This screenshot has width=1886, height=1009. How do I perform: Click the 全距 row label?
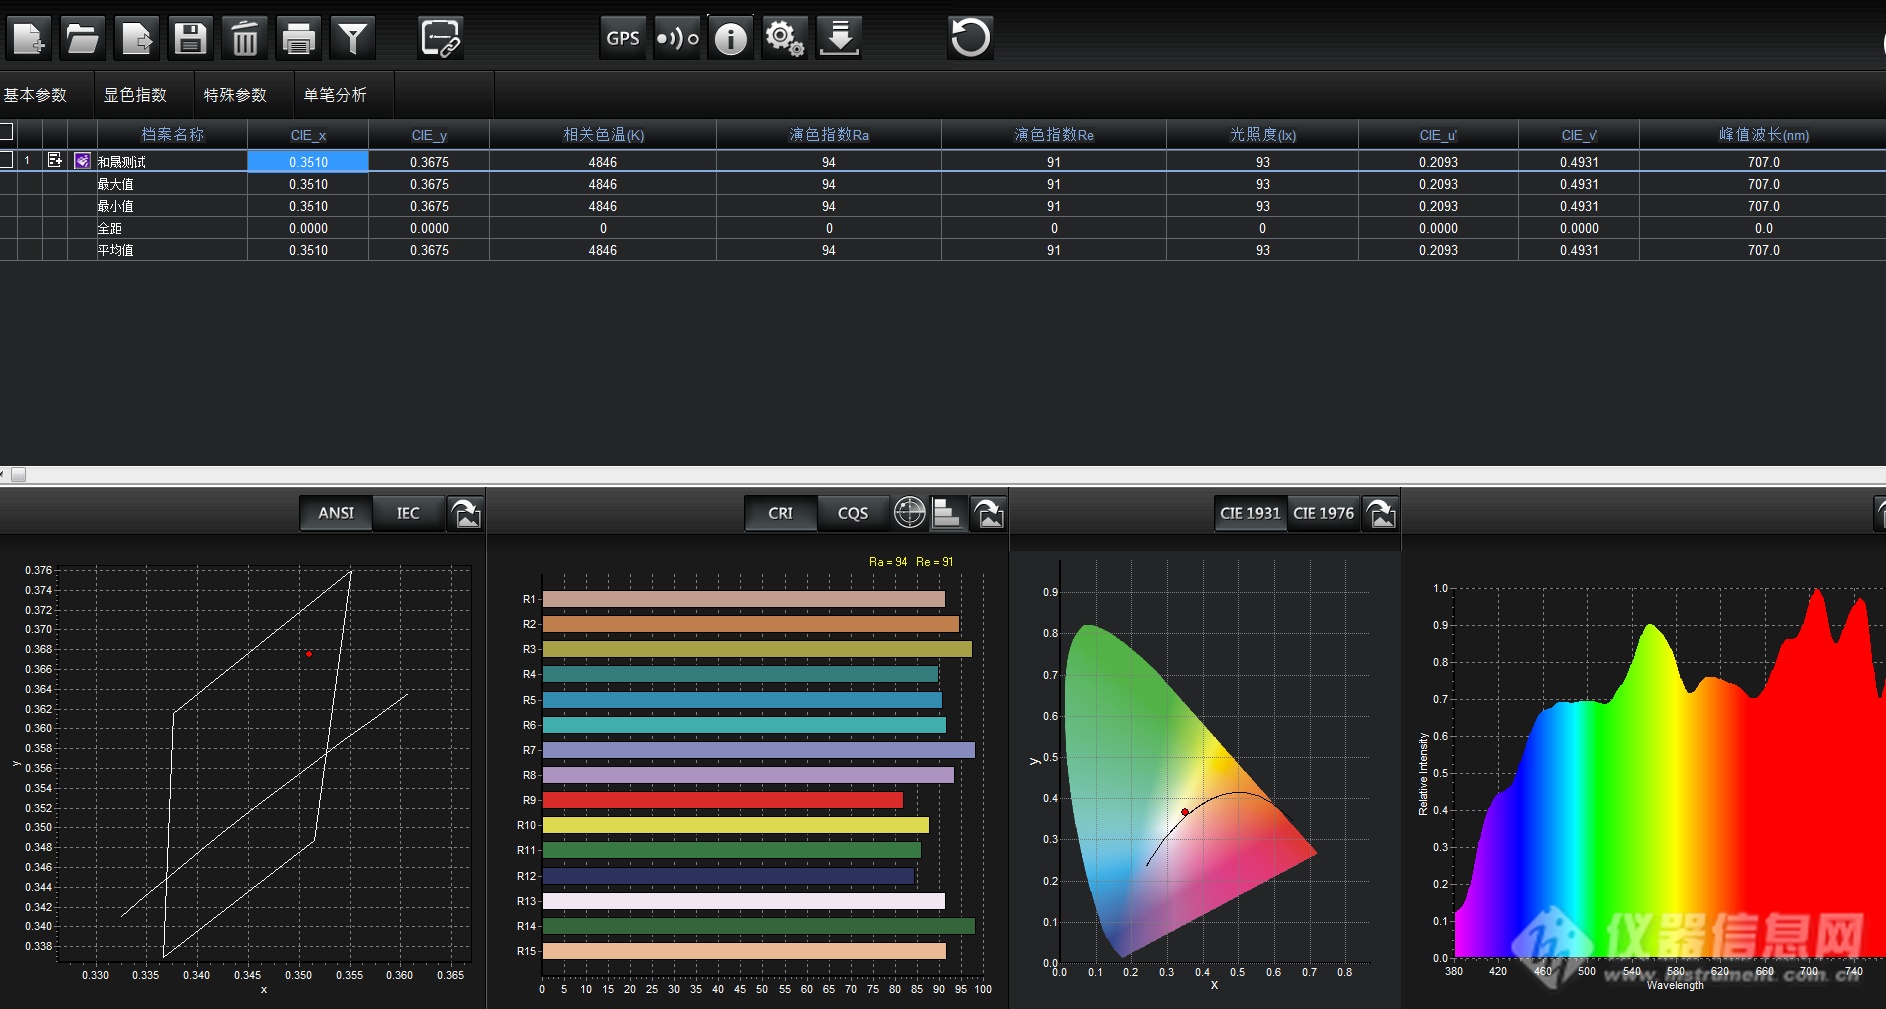tap(109, 228)
